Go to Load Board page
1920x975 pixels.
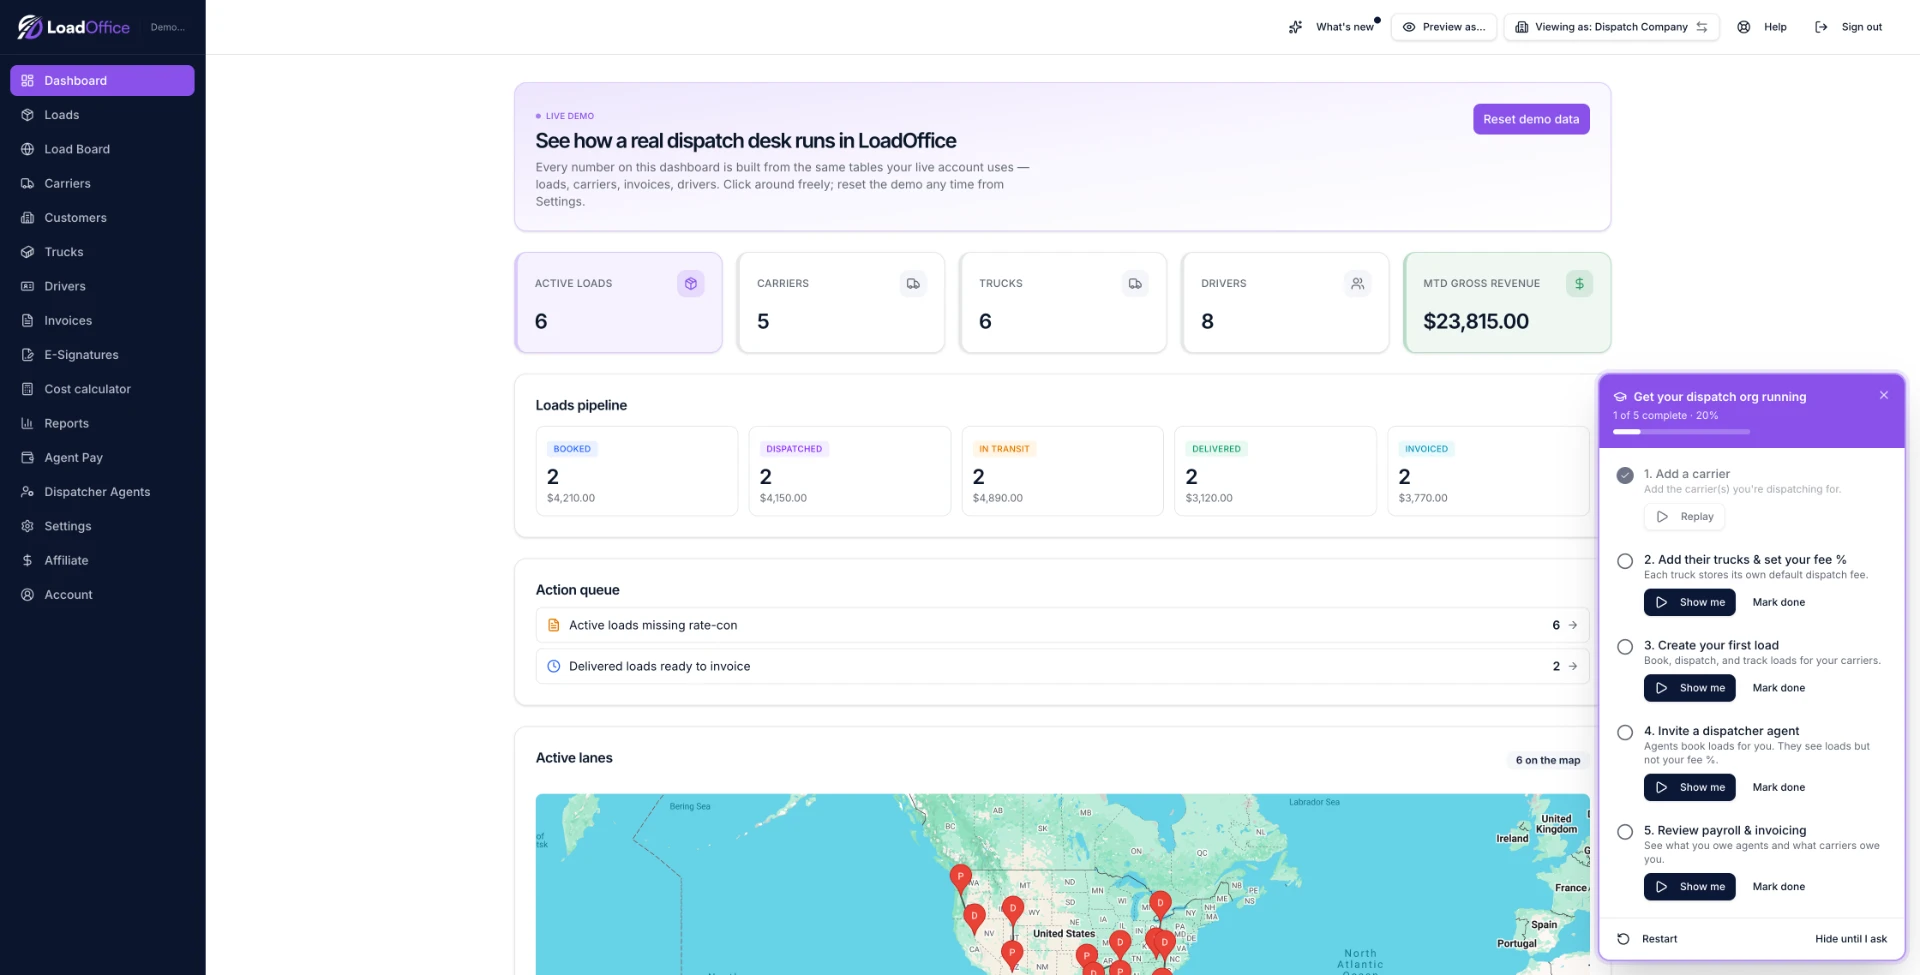click(102, 149)
